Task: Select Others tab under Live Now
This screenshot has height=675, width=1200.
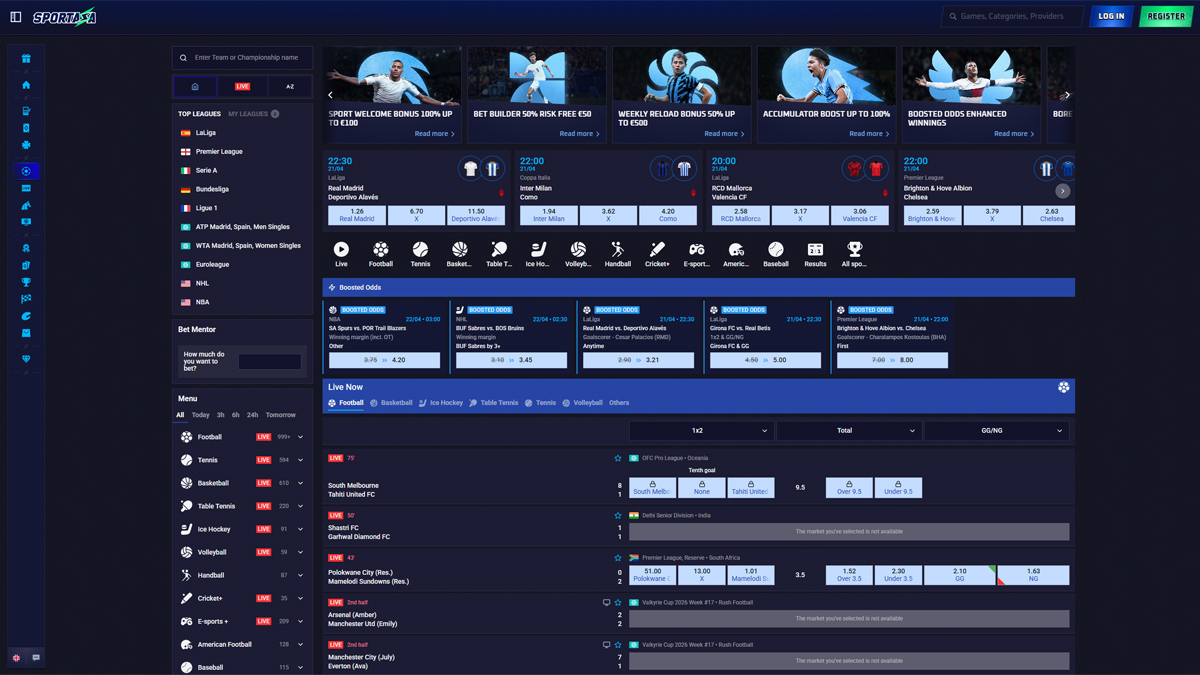Action: [619, 403]
